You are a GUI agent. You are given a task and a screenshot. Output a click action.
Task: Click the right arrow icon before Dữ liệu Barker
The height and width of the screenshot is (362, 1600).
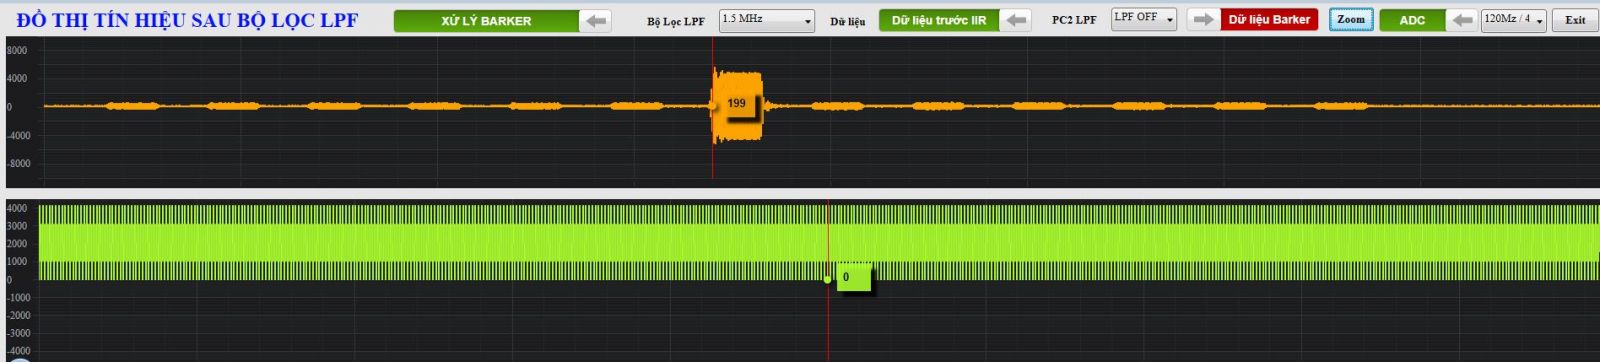click(1204, 19)
